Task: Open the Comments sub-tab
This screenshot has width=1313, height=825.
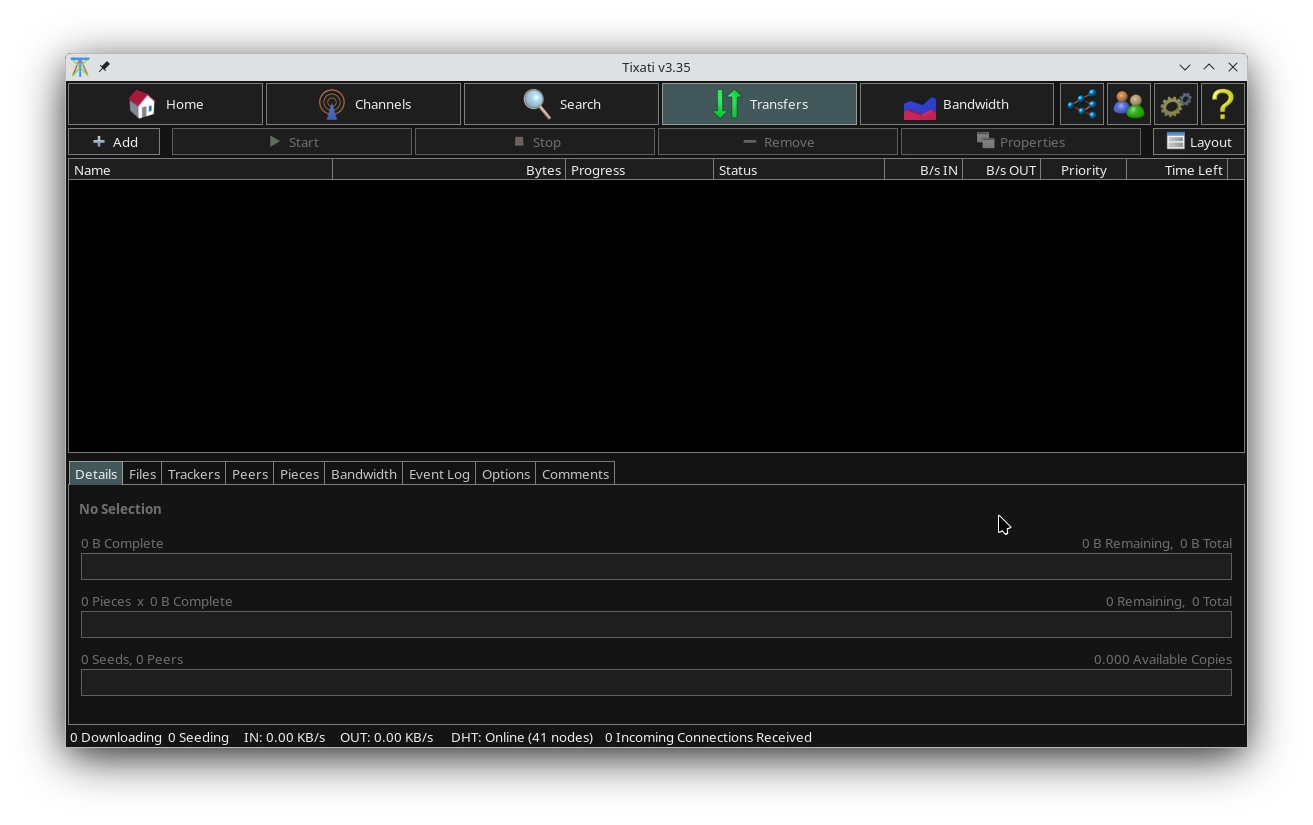Action: pos(575,474)
